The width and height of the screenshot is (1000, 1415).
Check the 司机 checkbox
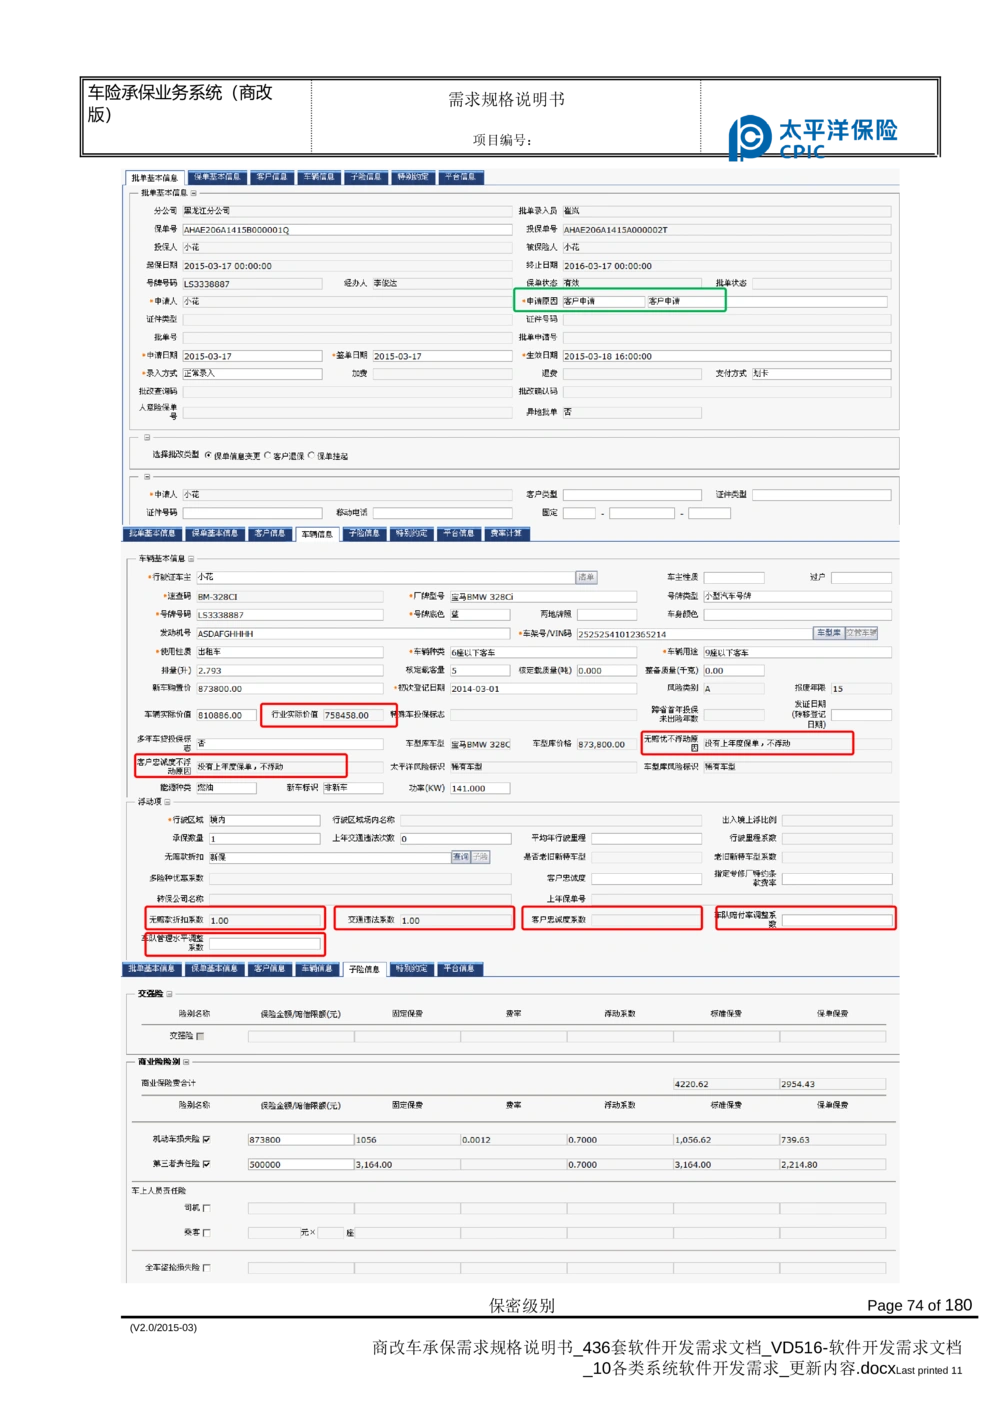point(207,1208)
